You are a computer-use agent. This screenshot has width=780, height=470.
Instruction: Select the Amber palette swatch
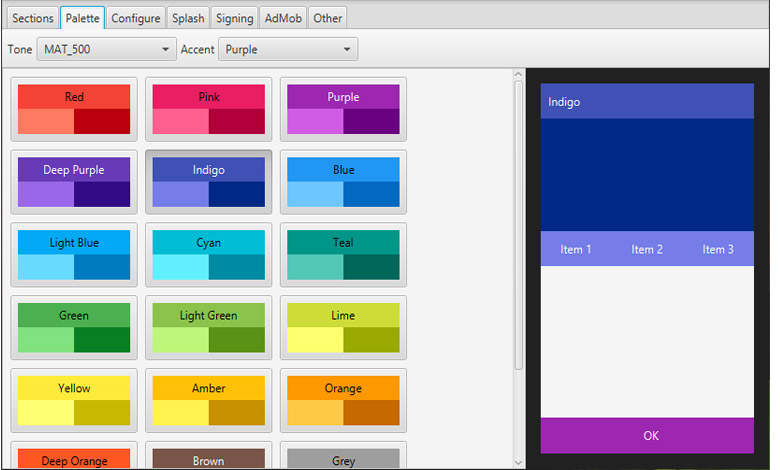pyautogui.click(x=208, y=400)
